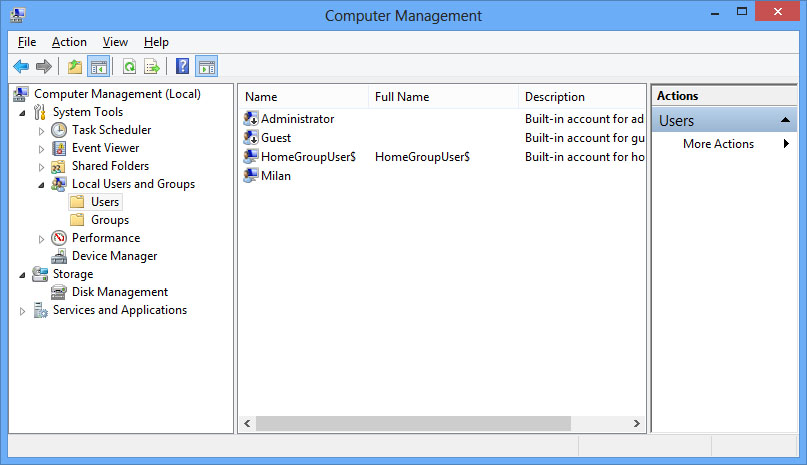Click the blue Help question mark icon
Viewport: 807px width, 465px height.
(x=182, y=66)
